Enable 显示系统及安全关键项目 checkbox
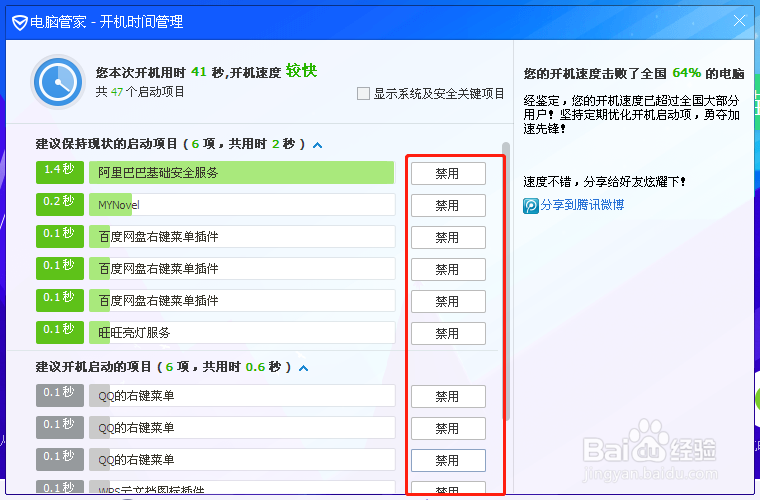The image size is (760, 500). click(363, 94)
